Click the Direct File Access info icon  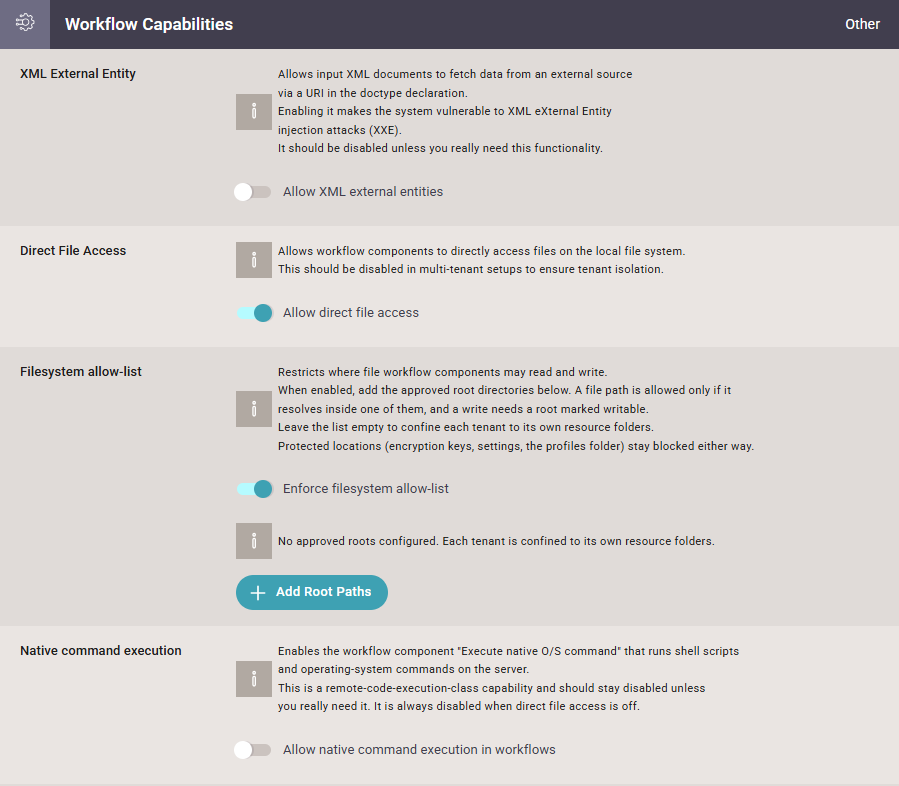[253, 260]
